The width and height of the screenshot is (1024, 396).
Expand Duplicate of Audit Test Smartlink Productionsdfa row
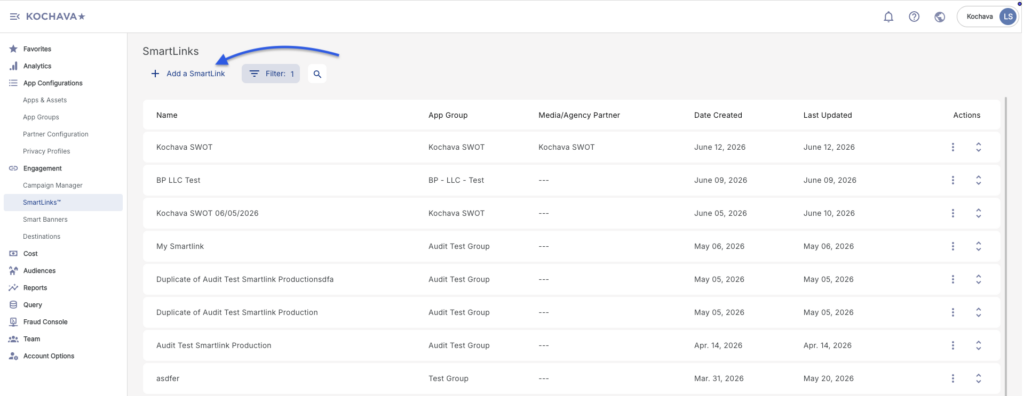978,279
